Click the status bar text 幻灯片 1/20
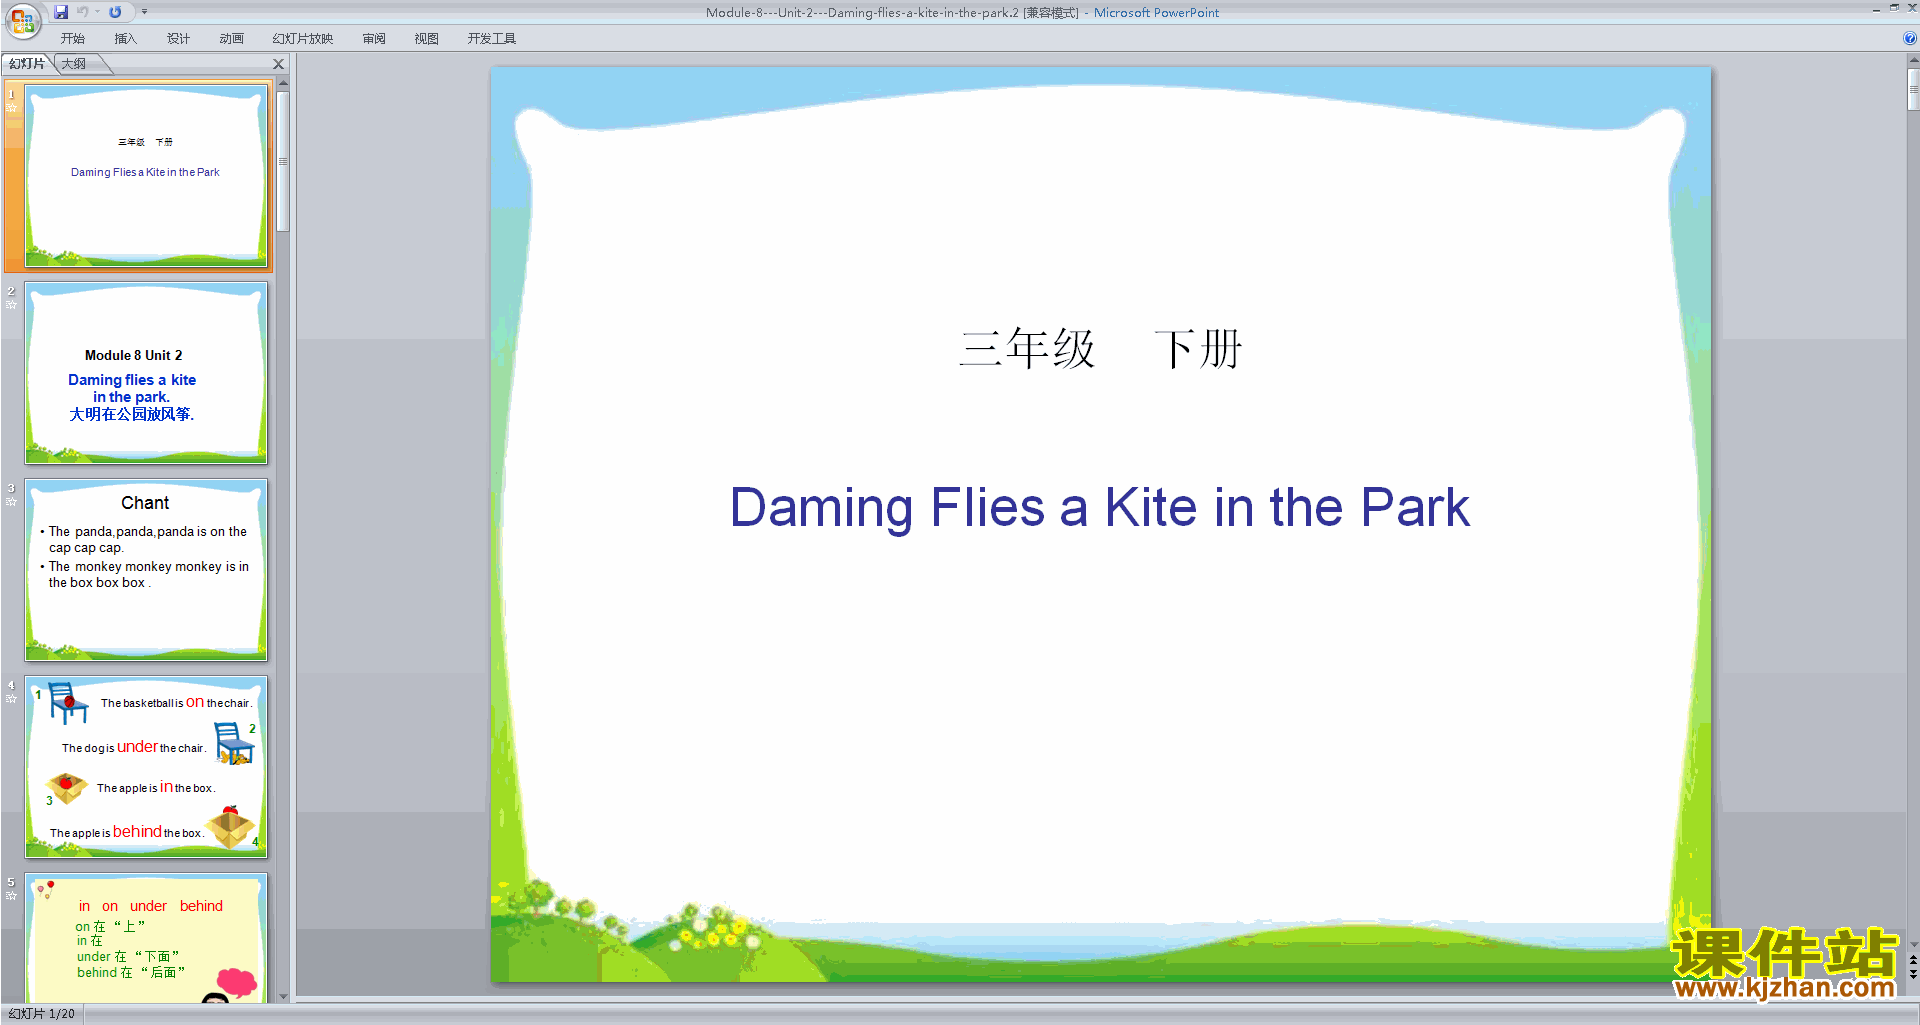1920x1025 pixels. pyautogui.click(x=41, y=1014)
